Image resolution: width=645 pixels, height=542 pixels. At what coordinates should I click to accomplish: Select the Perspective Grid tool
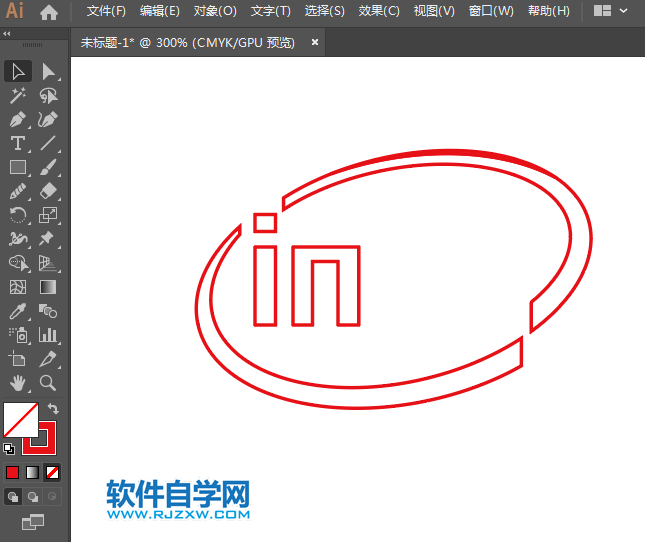point(49,263)
